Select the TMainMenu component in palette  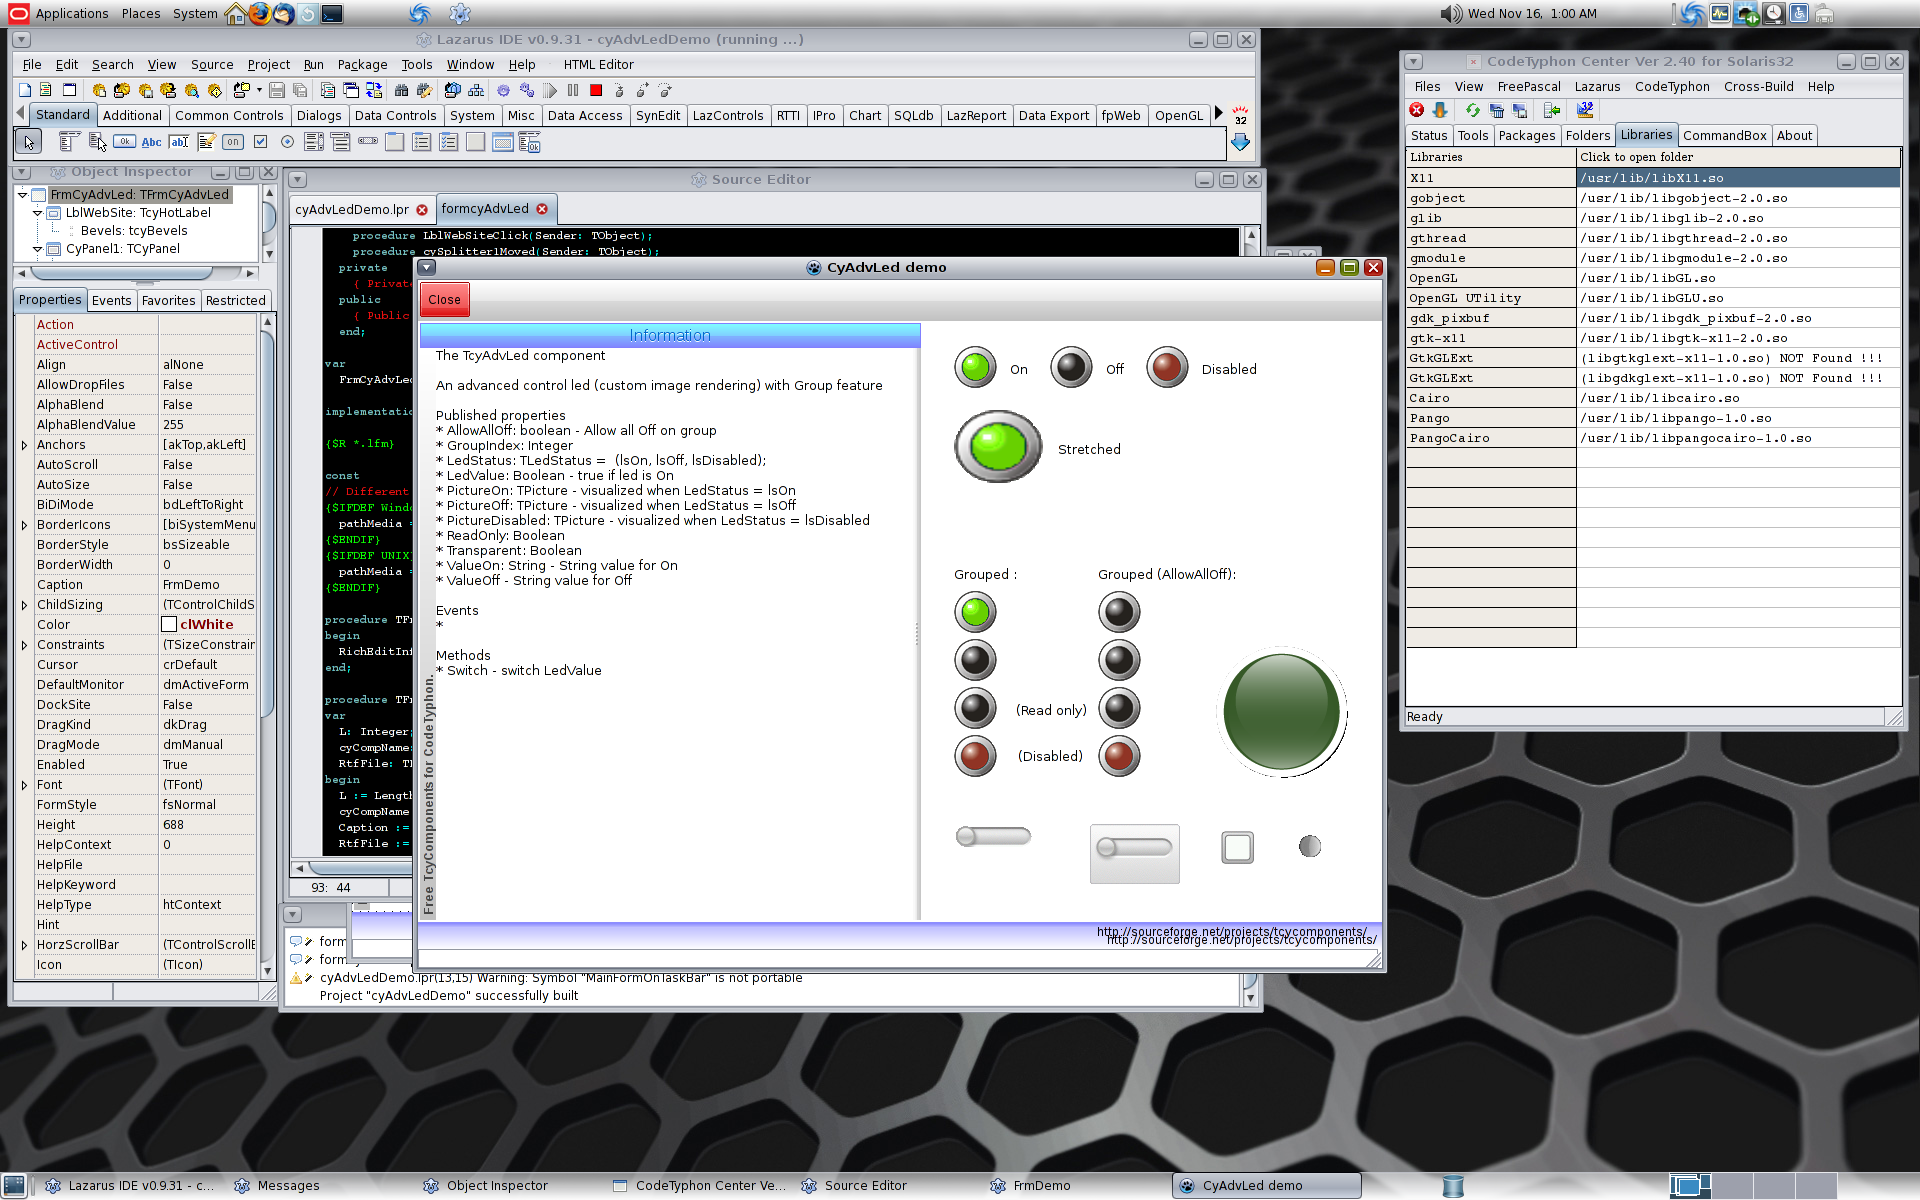pos(69,142)
